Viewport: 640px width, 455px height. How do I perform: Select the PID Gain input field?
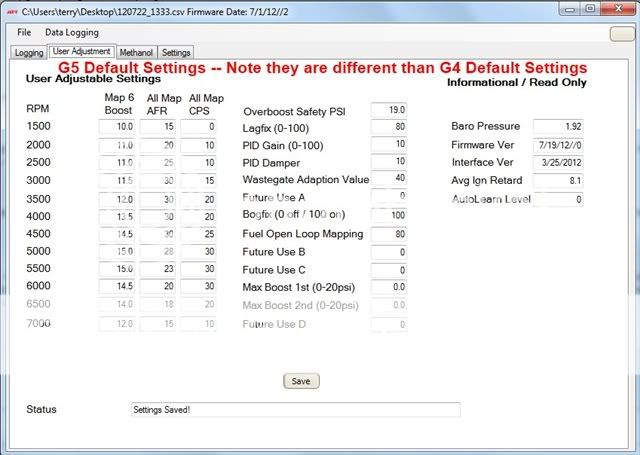click(389, 145)
